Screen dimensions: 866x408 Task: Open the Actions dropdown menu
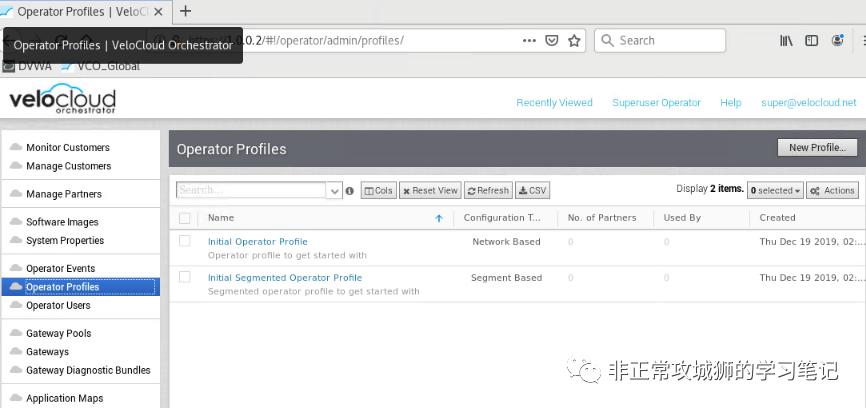(832, 190)
